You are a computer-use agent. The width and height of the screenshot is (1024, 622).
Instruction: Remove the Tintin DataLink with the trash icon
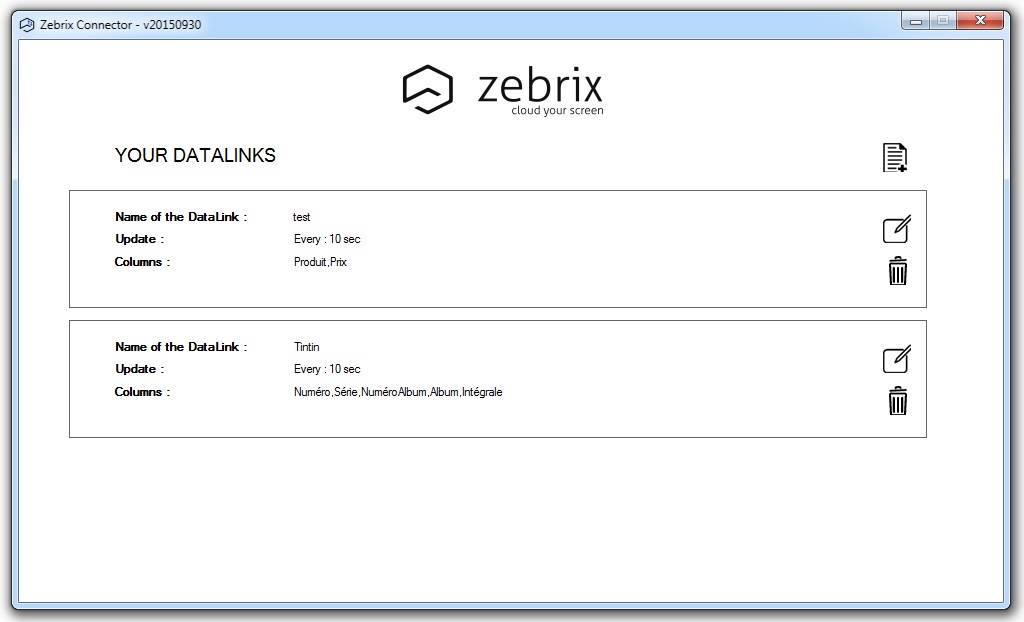(x=898, y=401)
